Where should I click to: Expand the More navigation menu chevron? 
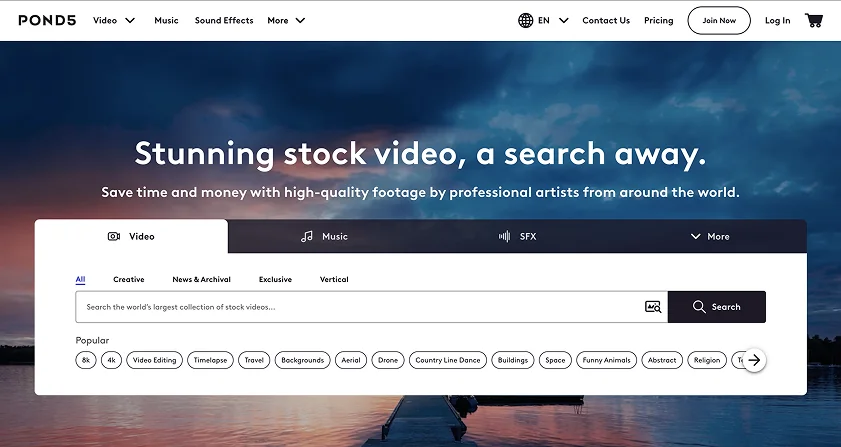click(300, 20)
